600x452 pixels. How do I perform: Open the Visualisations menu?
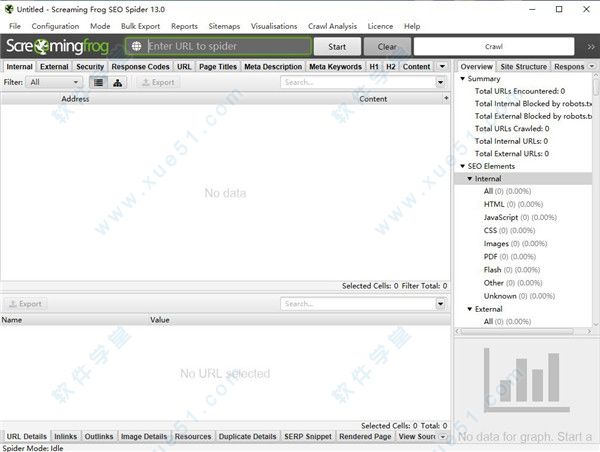coord(274,26)
